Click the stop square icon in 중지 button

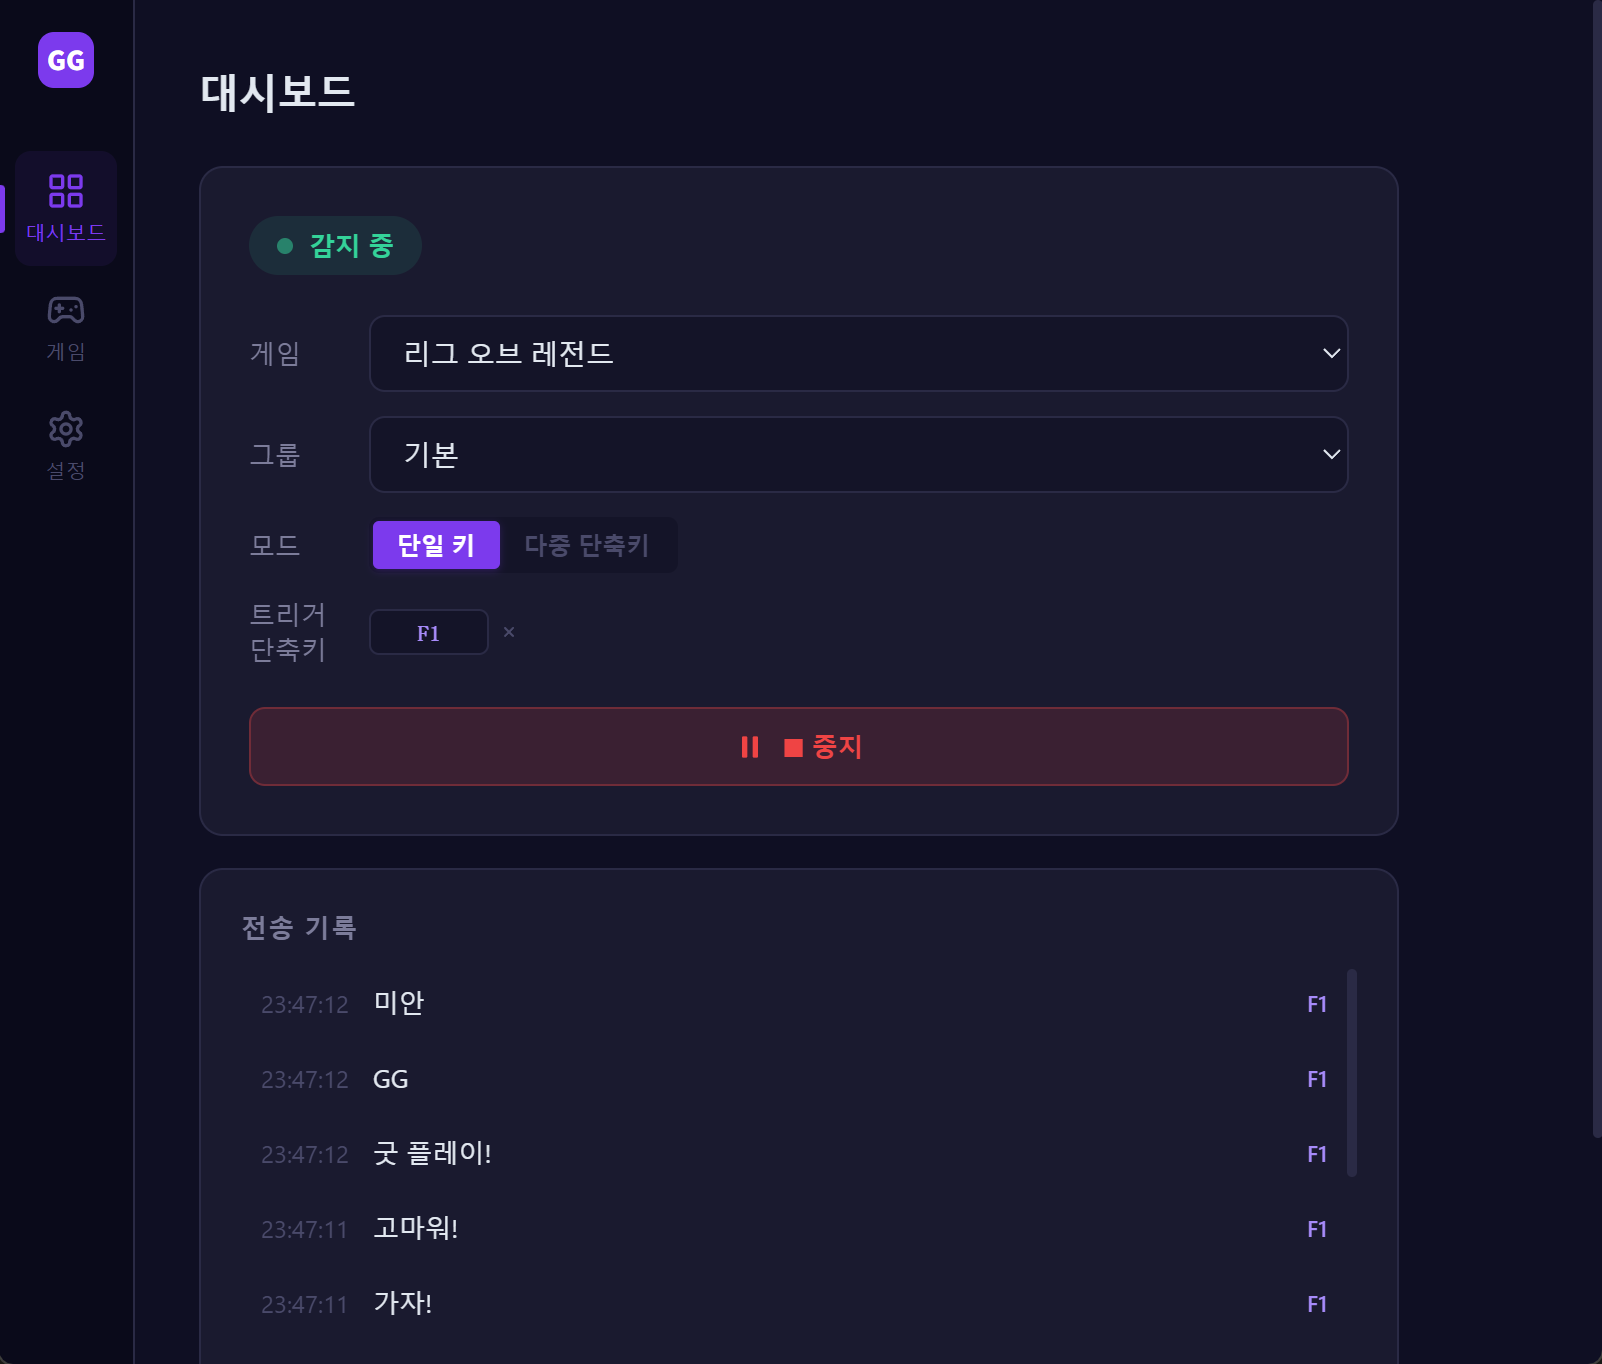coord(793,746)
